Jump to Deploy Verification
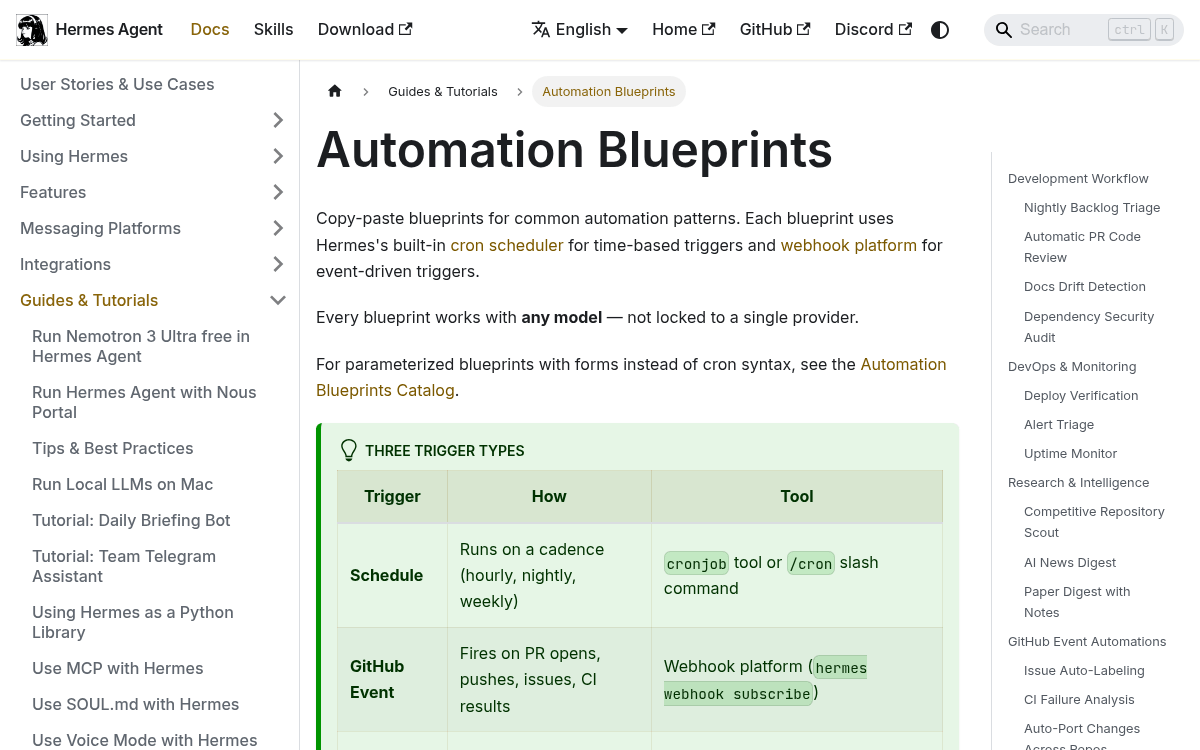The height and width of the screenshot is (750, 1200). (1081, 395)
